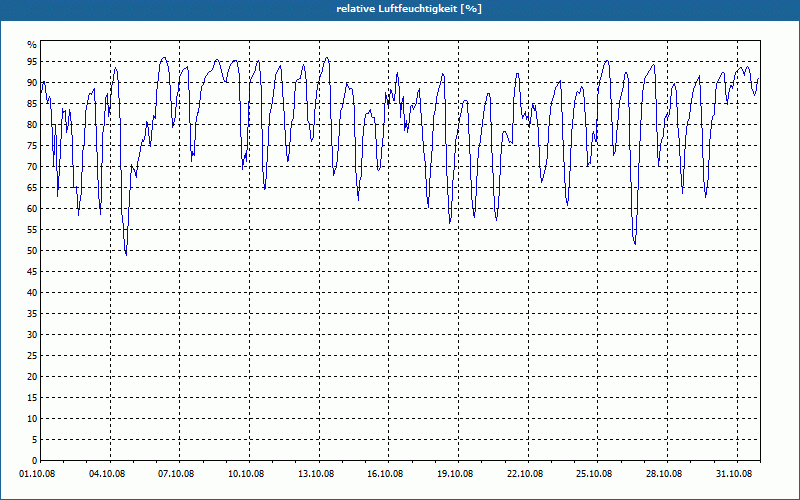
Task: Click the y-axis value 80
Action: click(x=32, y=124)
